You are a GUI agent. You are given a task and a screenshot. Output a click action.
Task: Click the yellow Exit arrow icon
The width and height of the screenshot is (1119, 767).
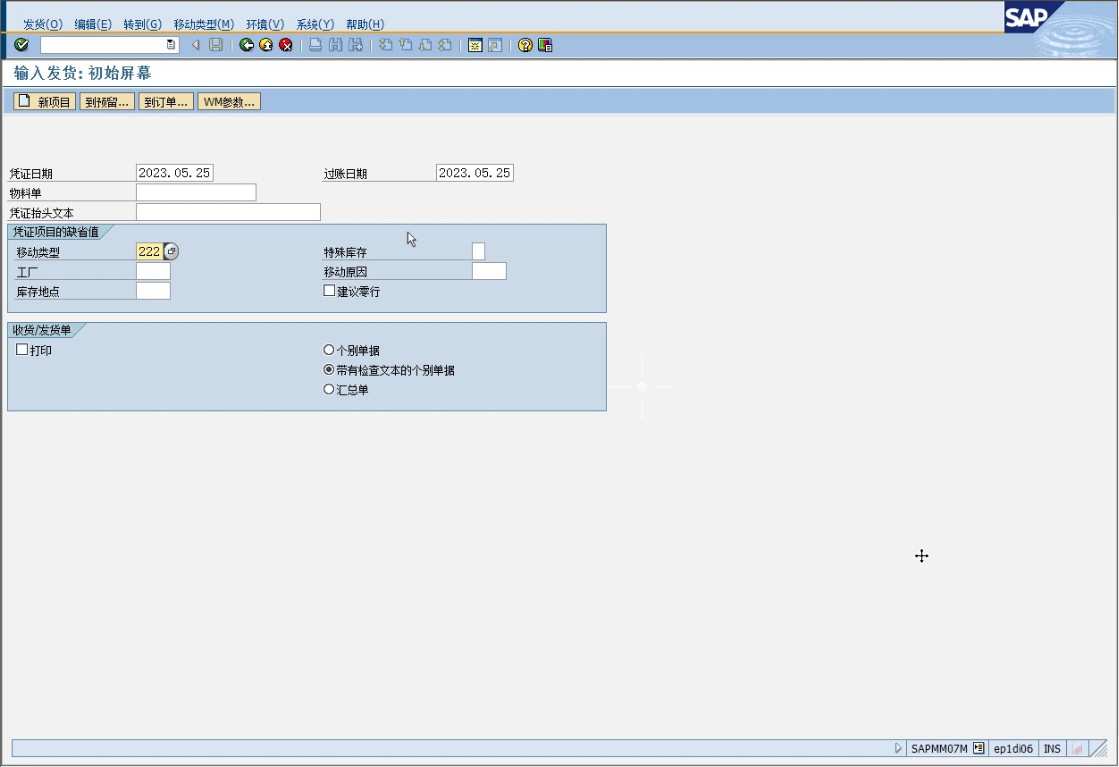pyautogui.click(x=266, y=45)
